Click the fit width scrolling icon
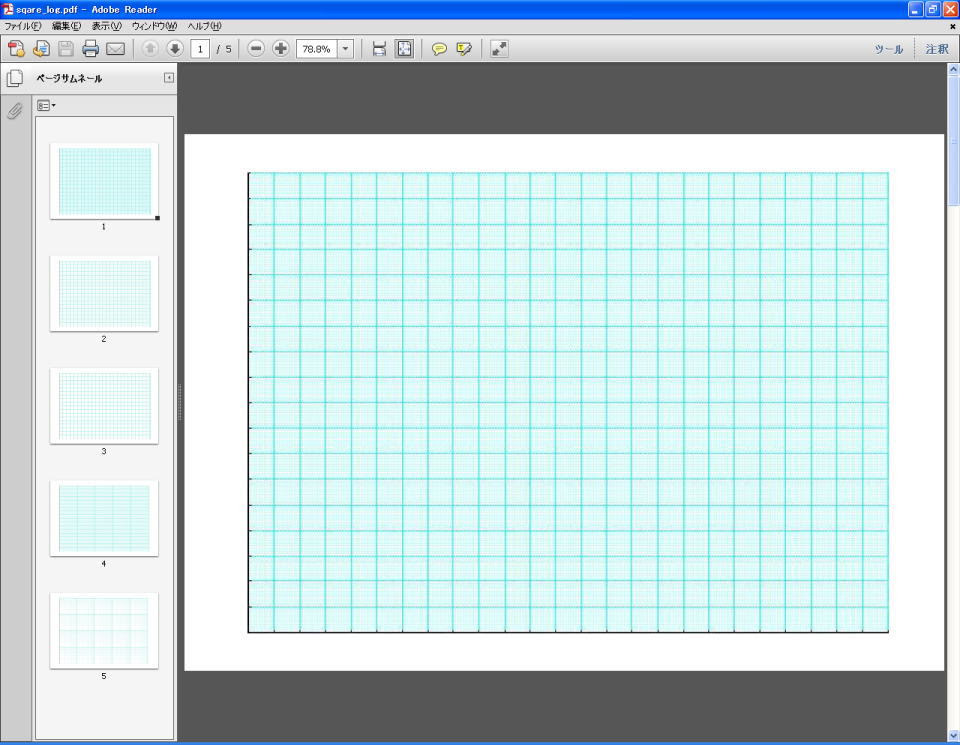The image size is (960, 745). click(380, 49)
